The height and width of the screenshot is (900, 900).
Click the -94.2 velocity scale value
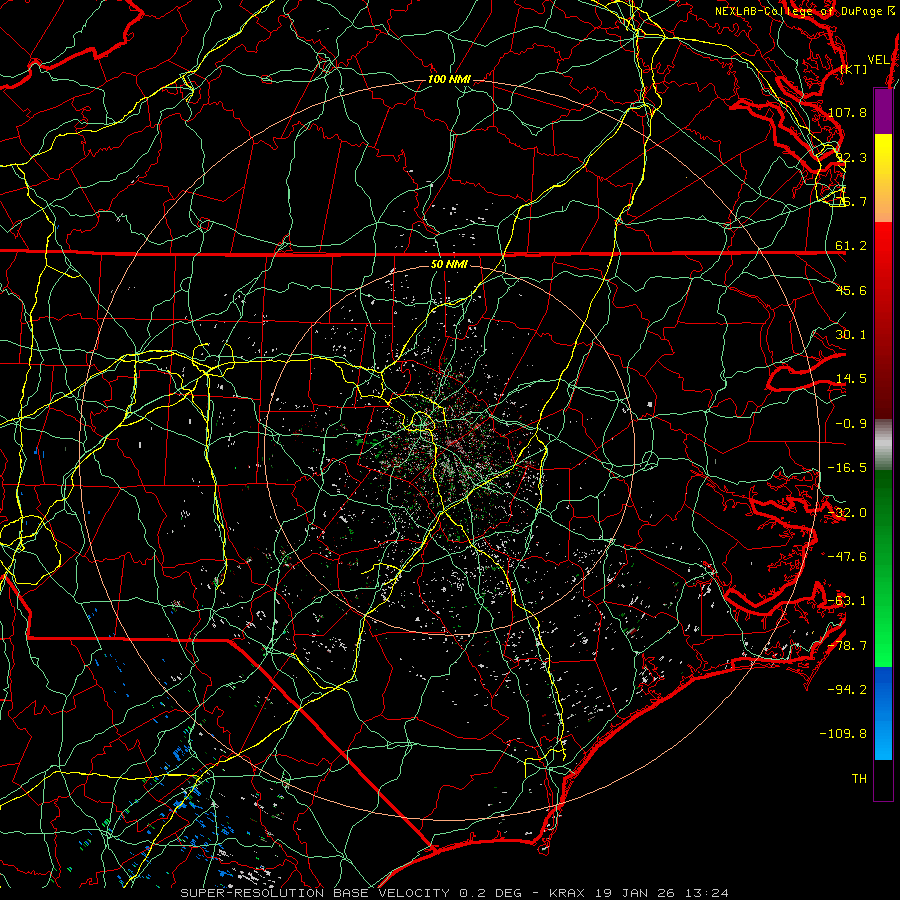pos(847,690)
